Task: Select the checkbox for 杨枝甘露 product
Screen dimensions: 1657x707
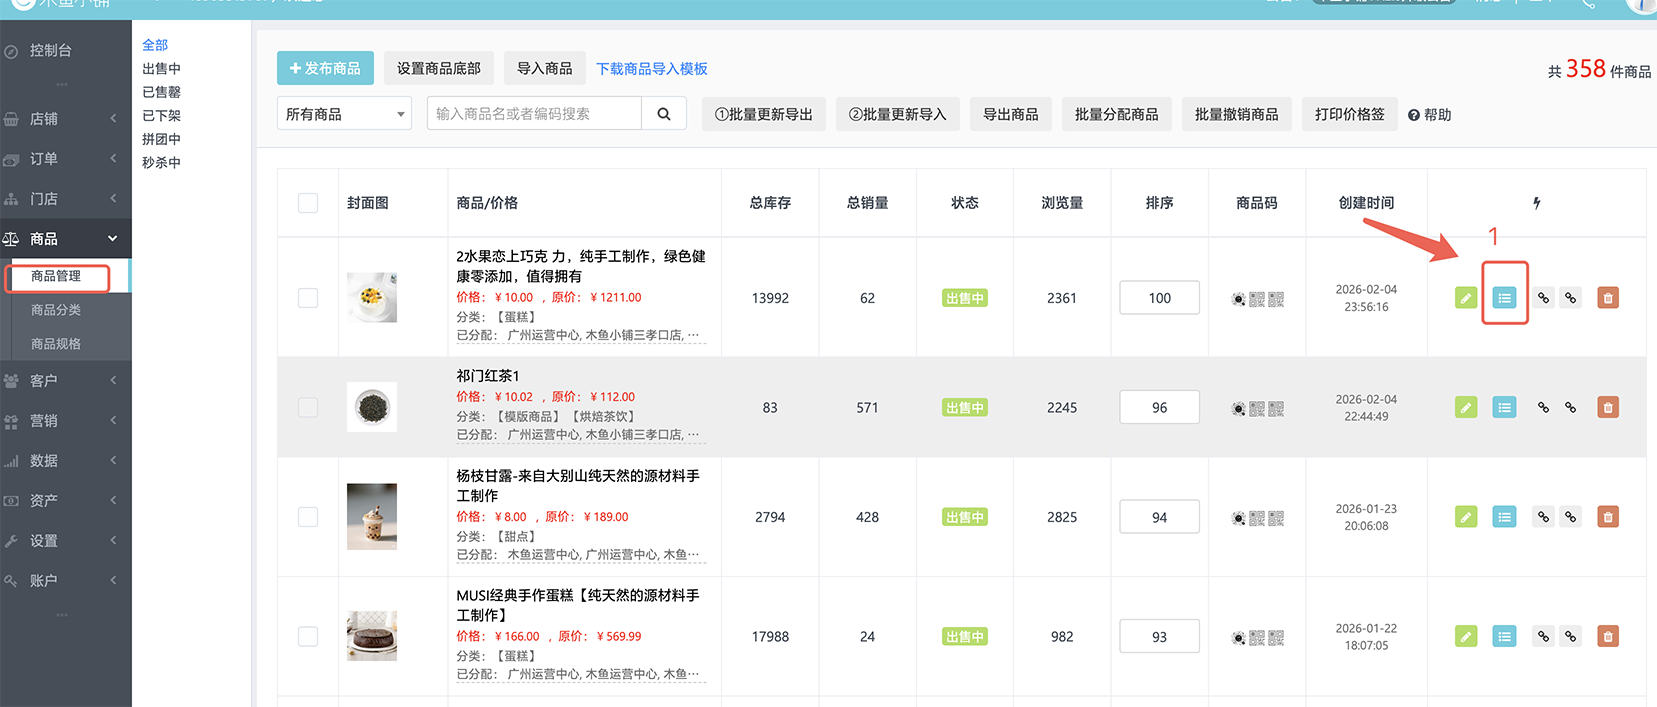Action: [308, 517]
